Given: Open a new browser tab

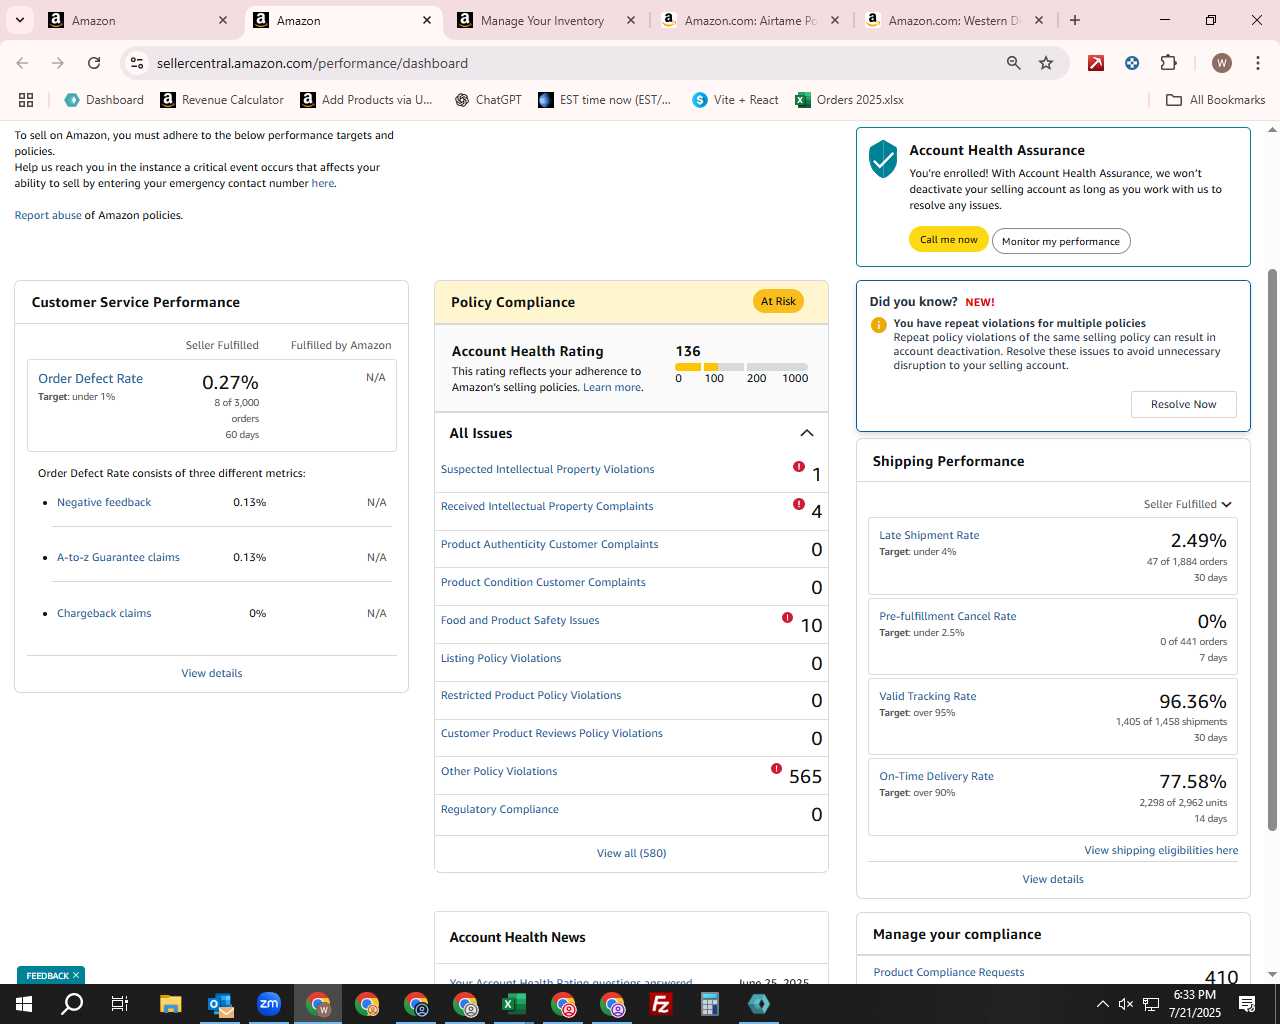Looking at the screenshot, I should pyautogui.click(x=1075, y=20).
